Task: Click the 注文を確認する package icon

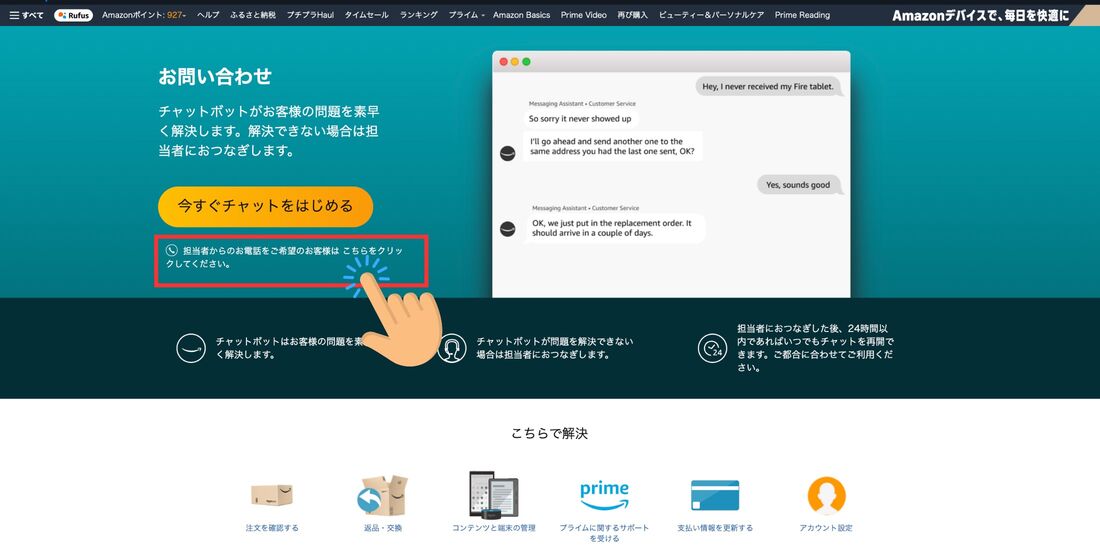Action: tap(271, 495)
